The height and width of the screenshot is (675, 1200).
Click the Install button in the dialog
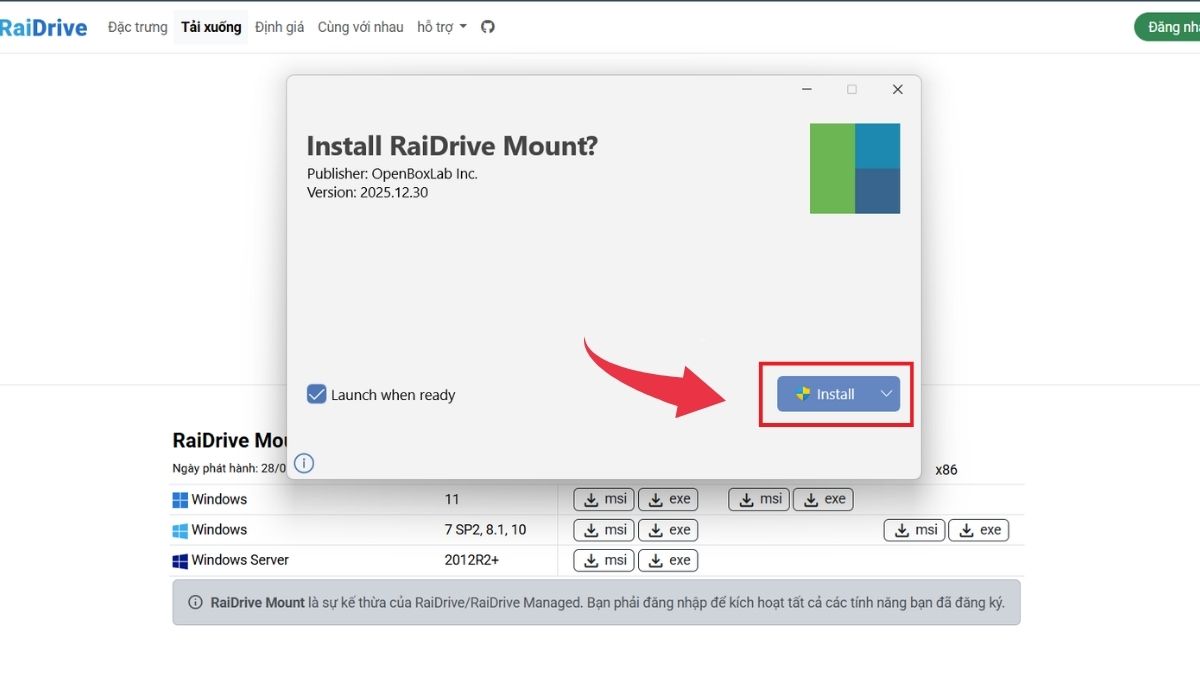tap(825, 394)
